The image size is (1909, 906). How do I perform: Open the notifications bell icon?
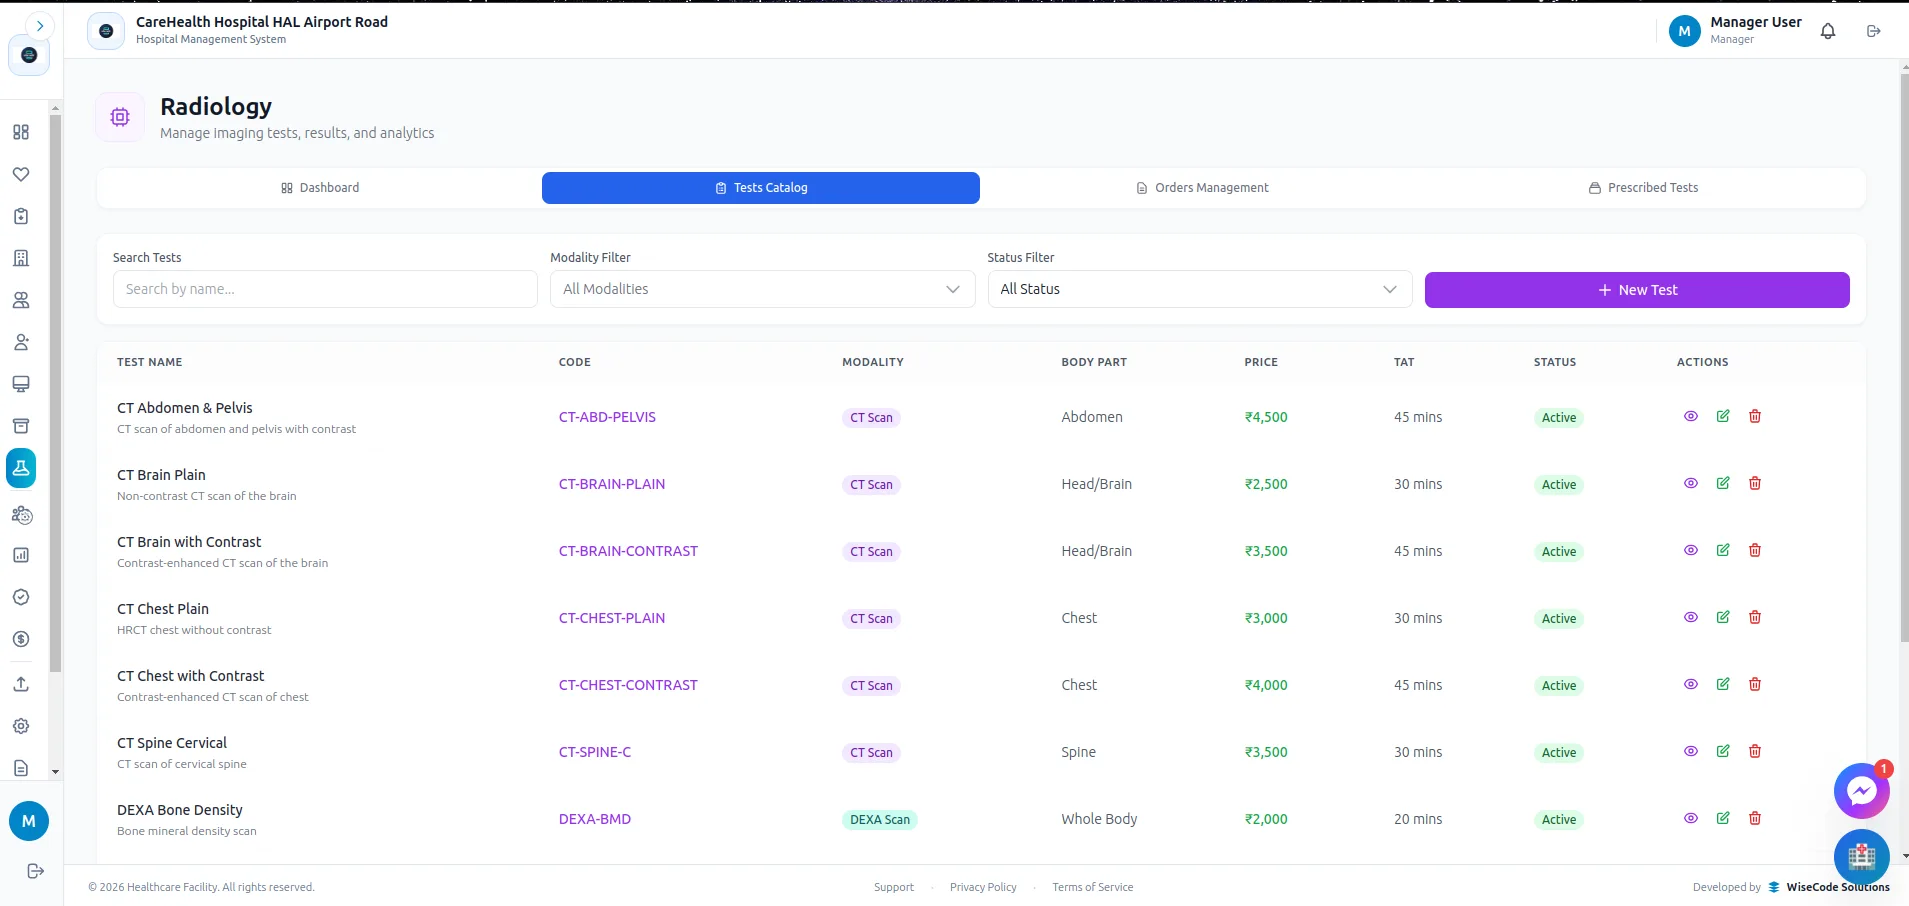click(x=1828, y=31)
